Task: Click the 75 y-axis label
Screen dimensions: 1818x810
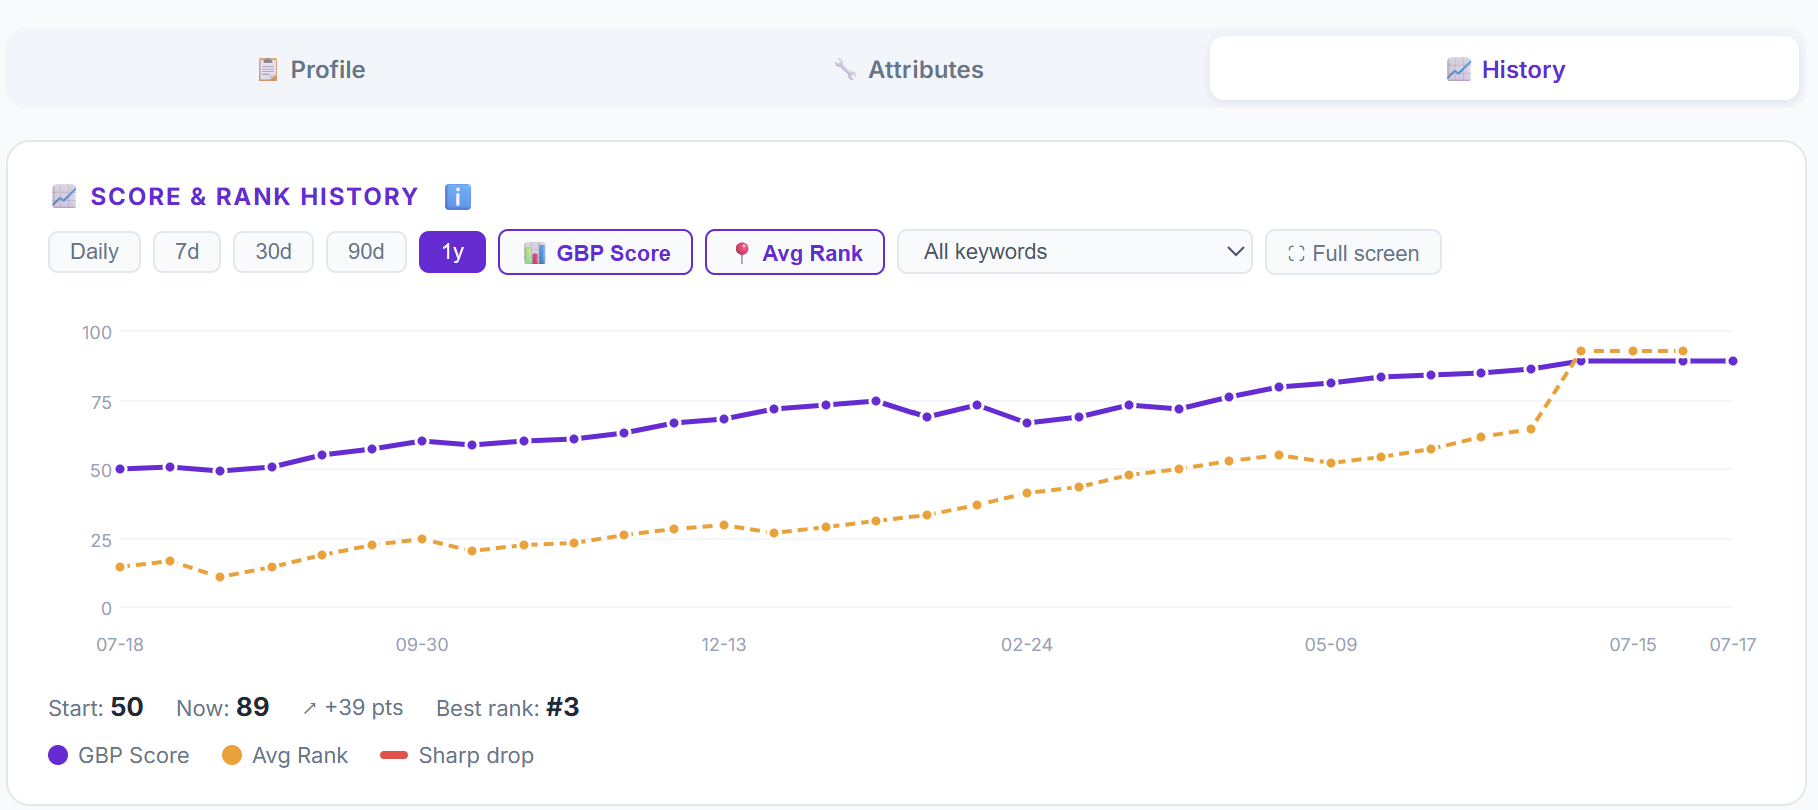Action: pos(101,402)
